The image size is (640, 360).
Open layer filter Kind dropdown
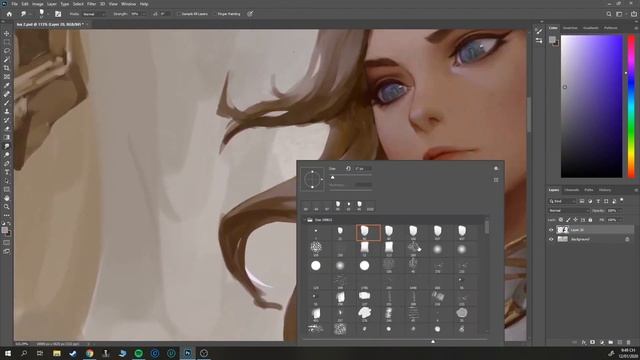(562, 201)
